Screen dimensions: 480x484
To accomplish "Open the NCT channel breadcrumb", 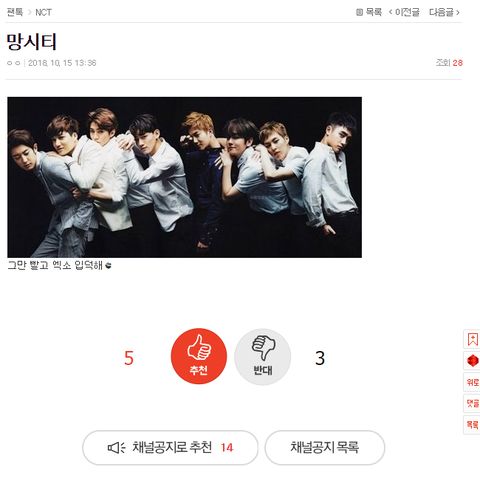I will (43, 12).
